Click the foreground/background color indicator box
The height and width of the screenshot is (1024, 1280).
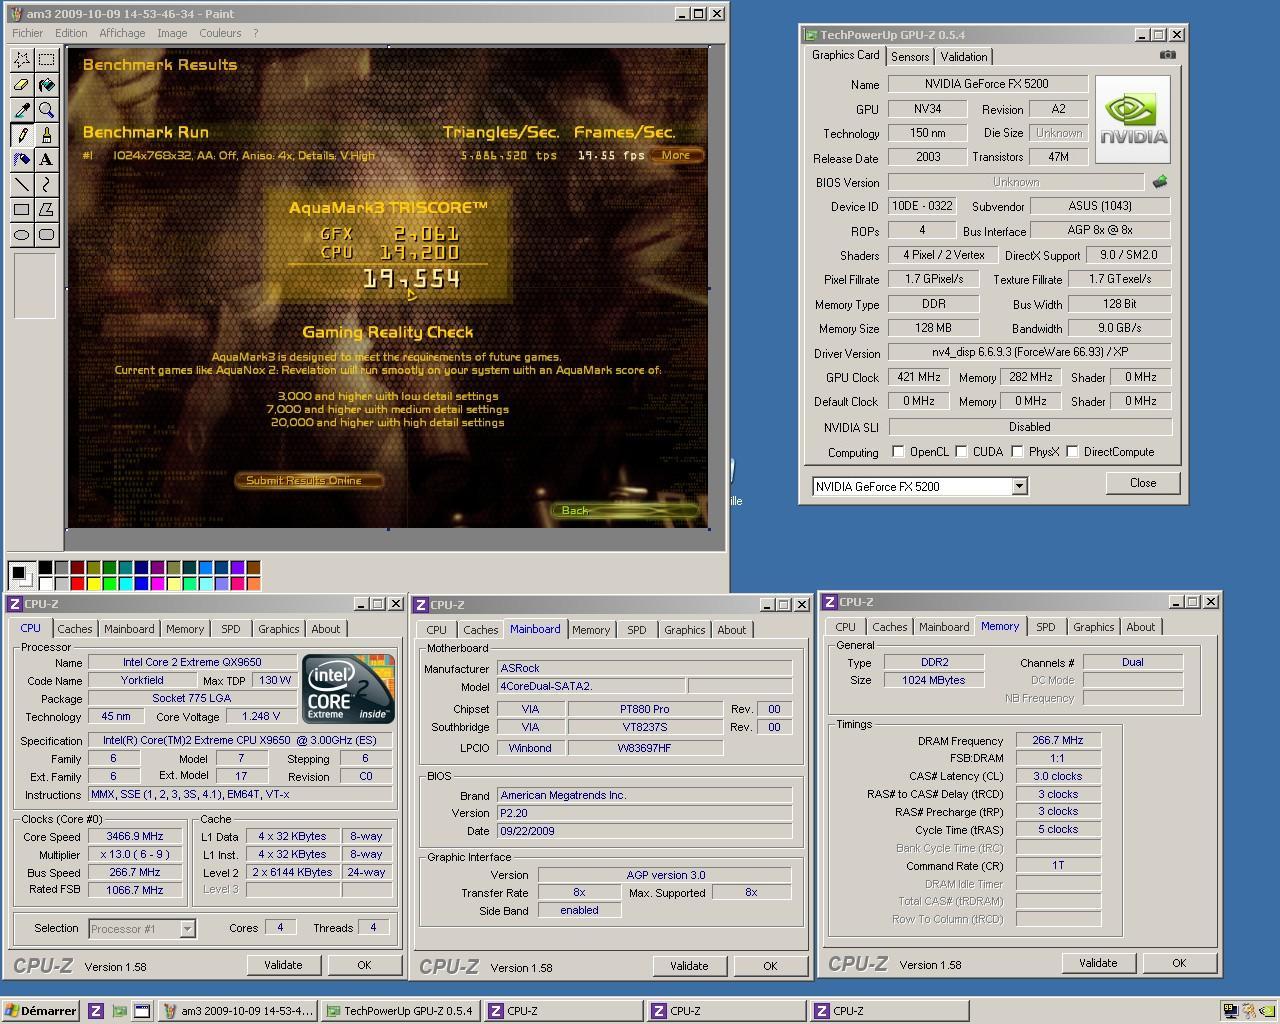(20, 575)
